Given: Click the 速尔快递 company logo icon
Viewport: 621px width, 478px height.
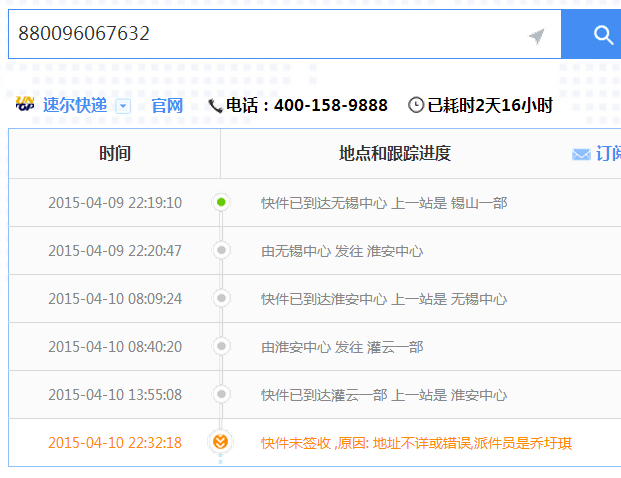Looking at the screenshot, I should [x=25, y=104].
